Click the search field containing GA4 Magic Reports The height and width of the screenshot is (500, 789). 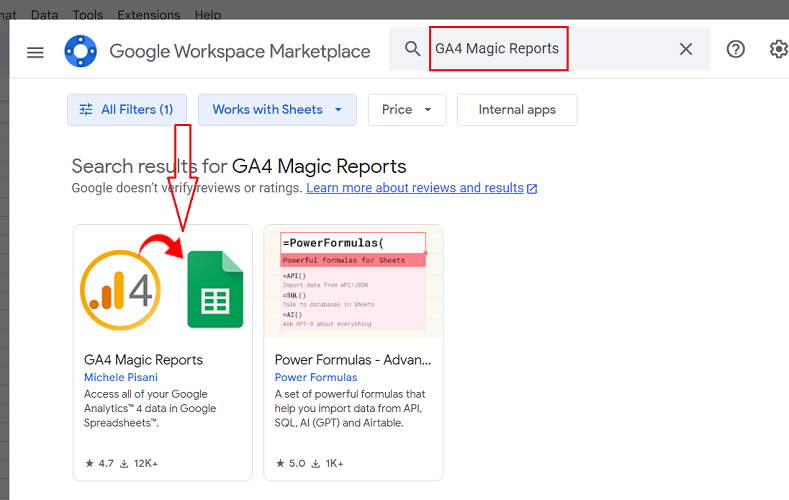click(549, 49)
